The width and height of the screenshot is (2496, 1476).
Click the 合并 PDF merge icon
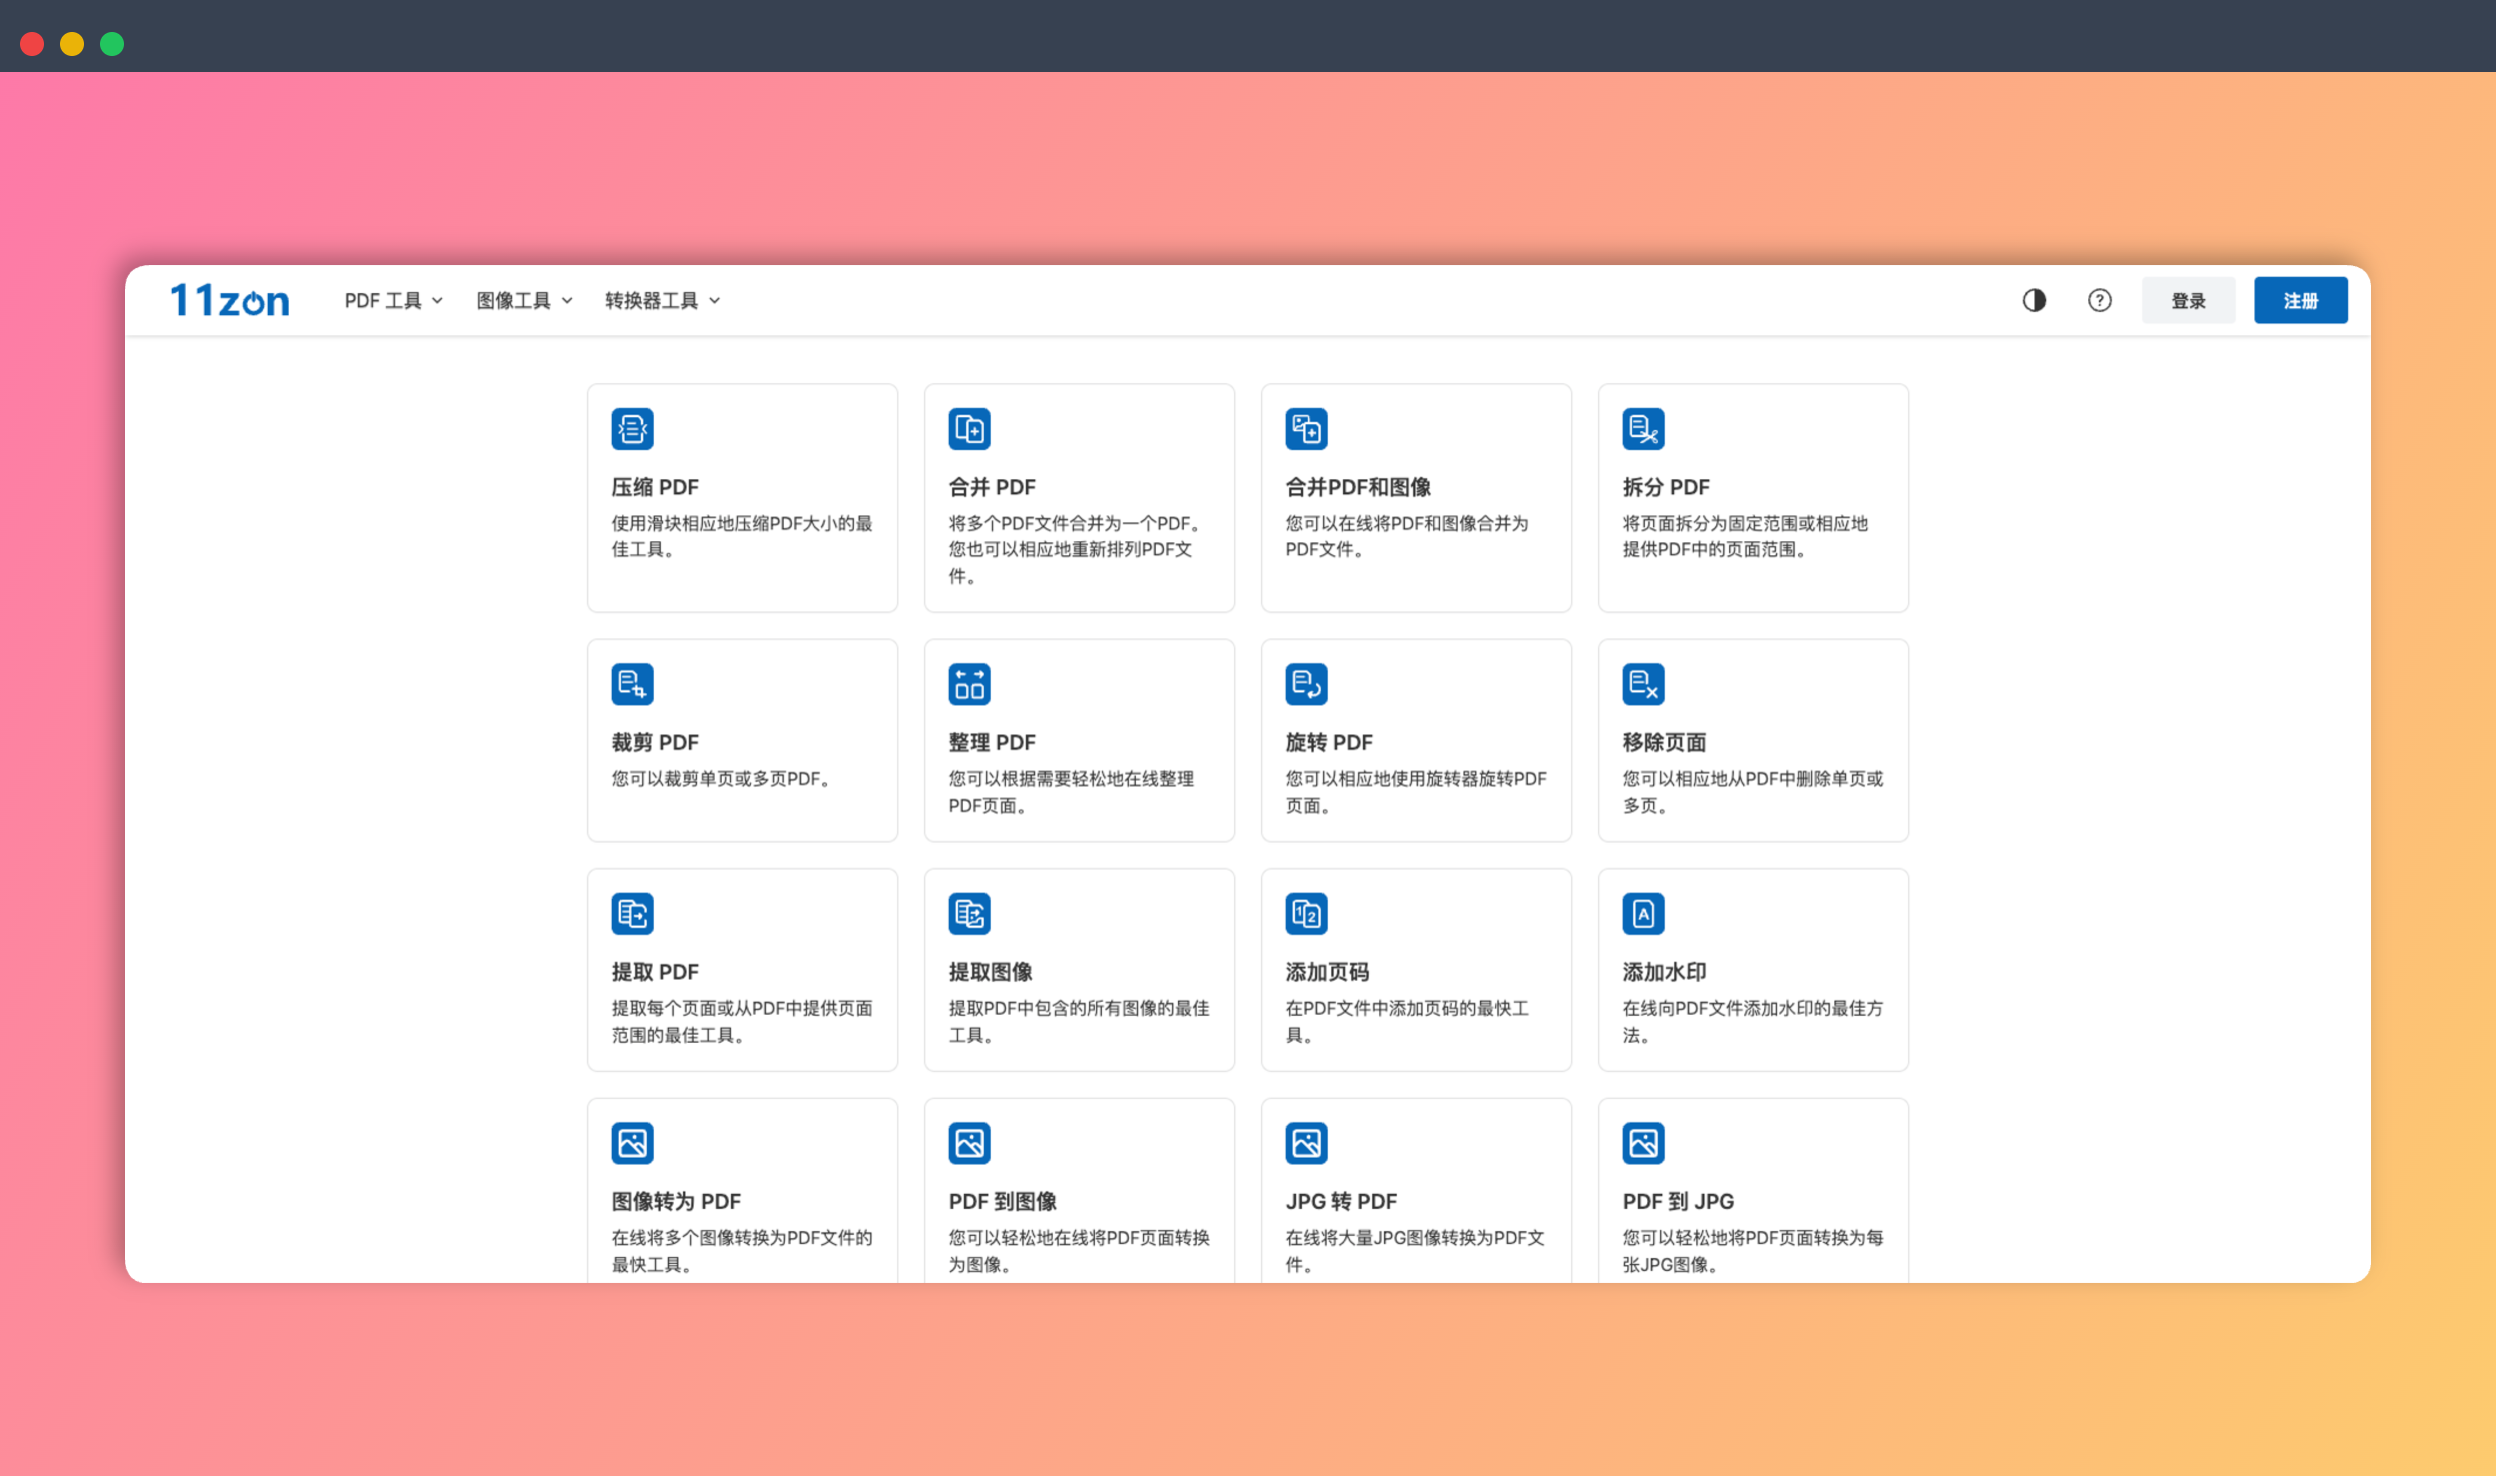[969, 428]
